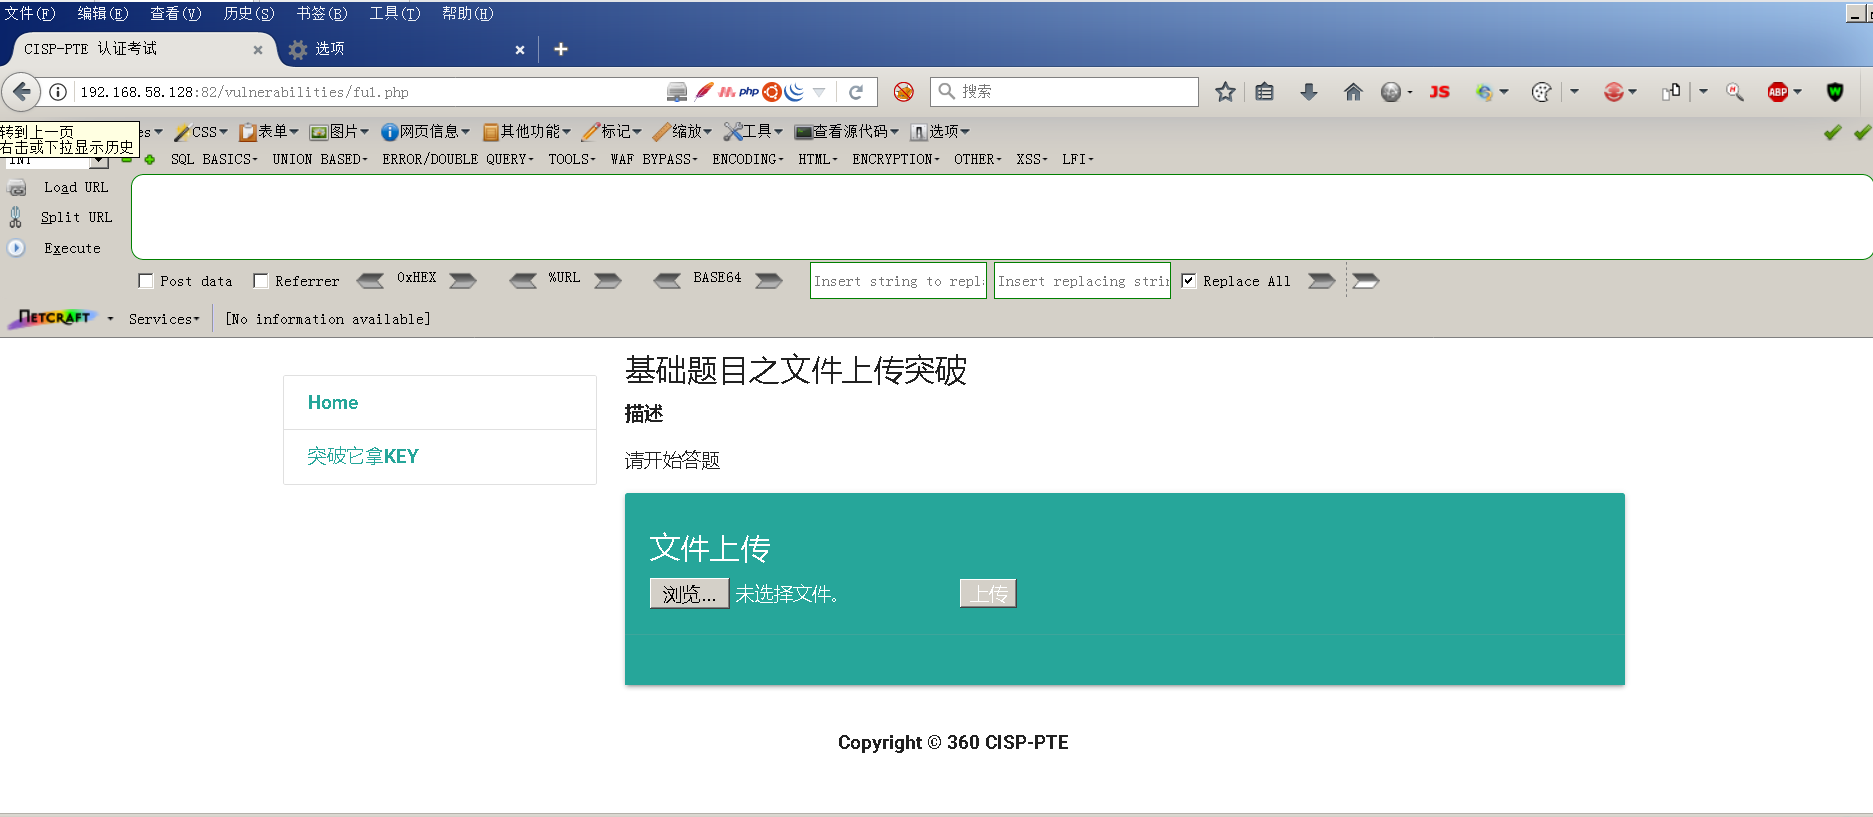Open the Home link in sidebar
The width and height of the screenshot is (1873, 817).
point(333,402)
